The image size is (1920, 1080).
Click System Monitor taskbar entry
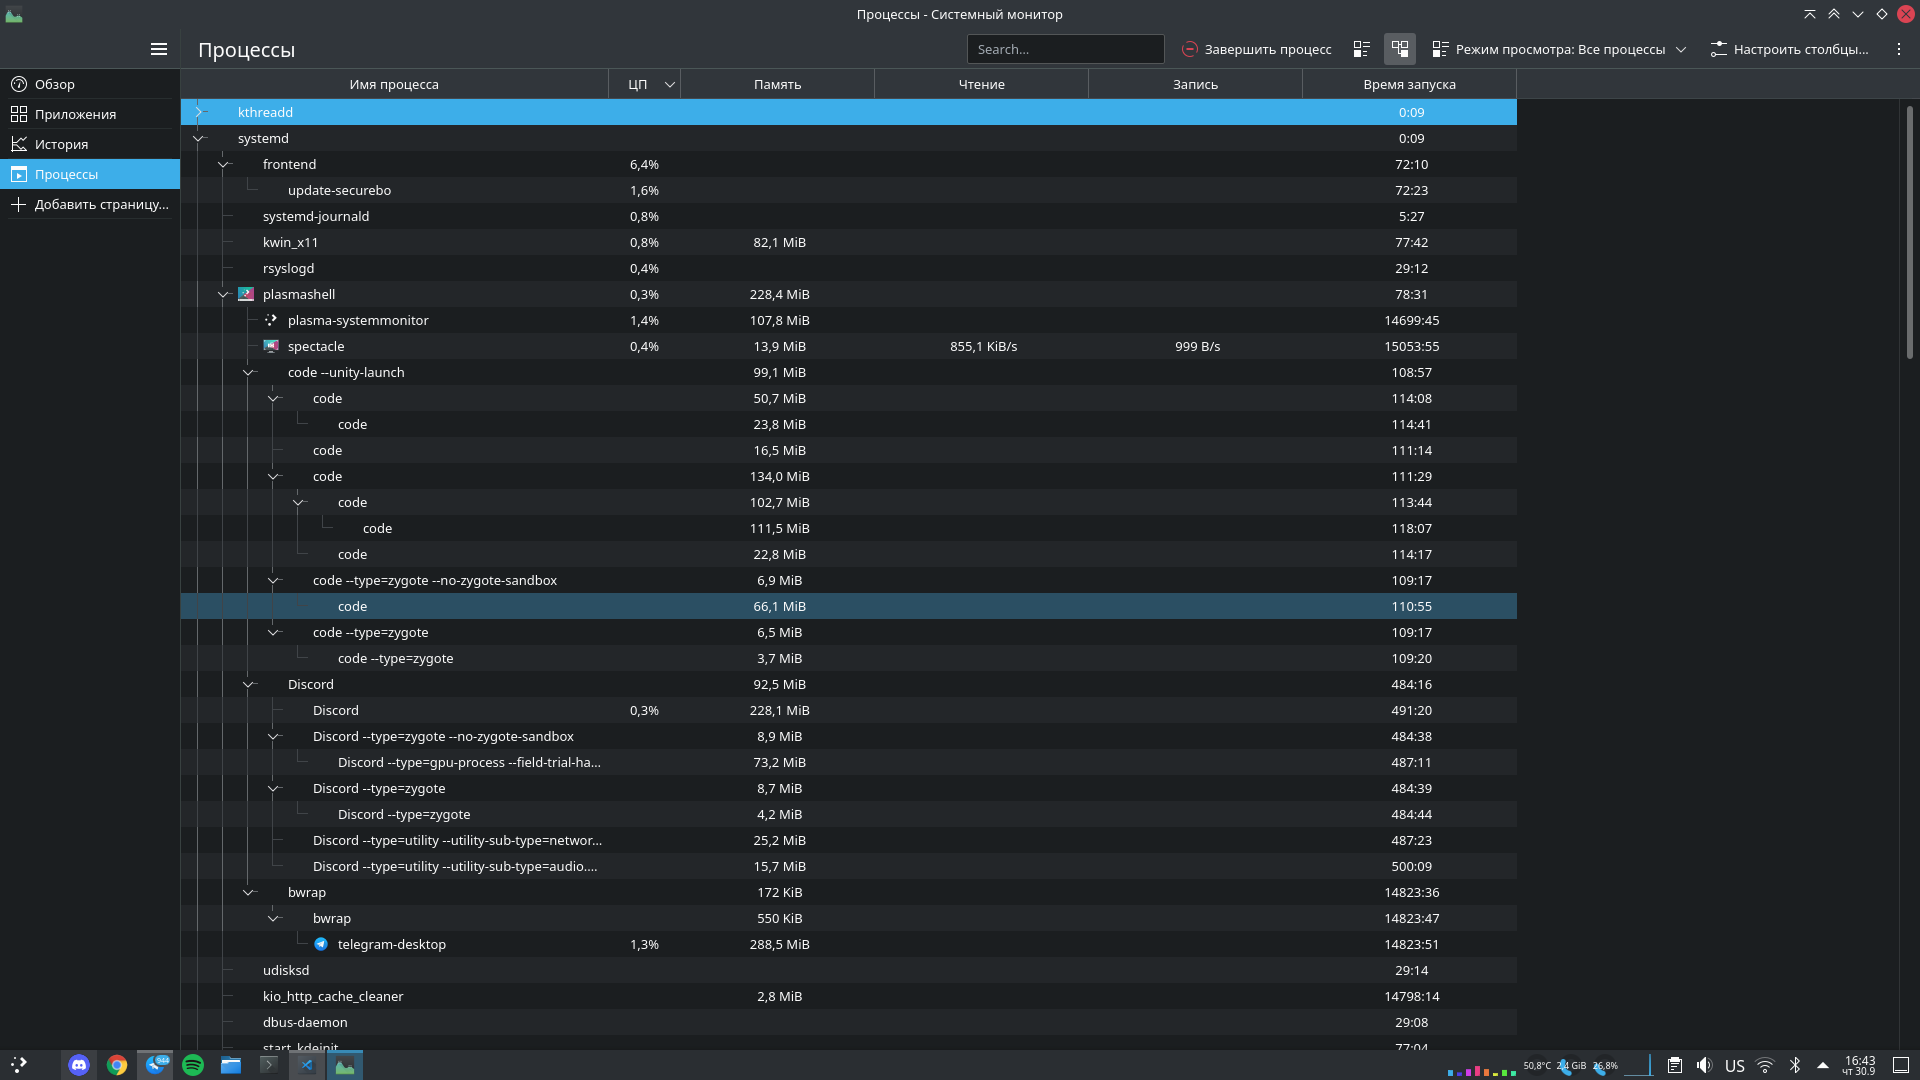click(x=345, y=1065)
